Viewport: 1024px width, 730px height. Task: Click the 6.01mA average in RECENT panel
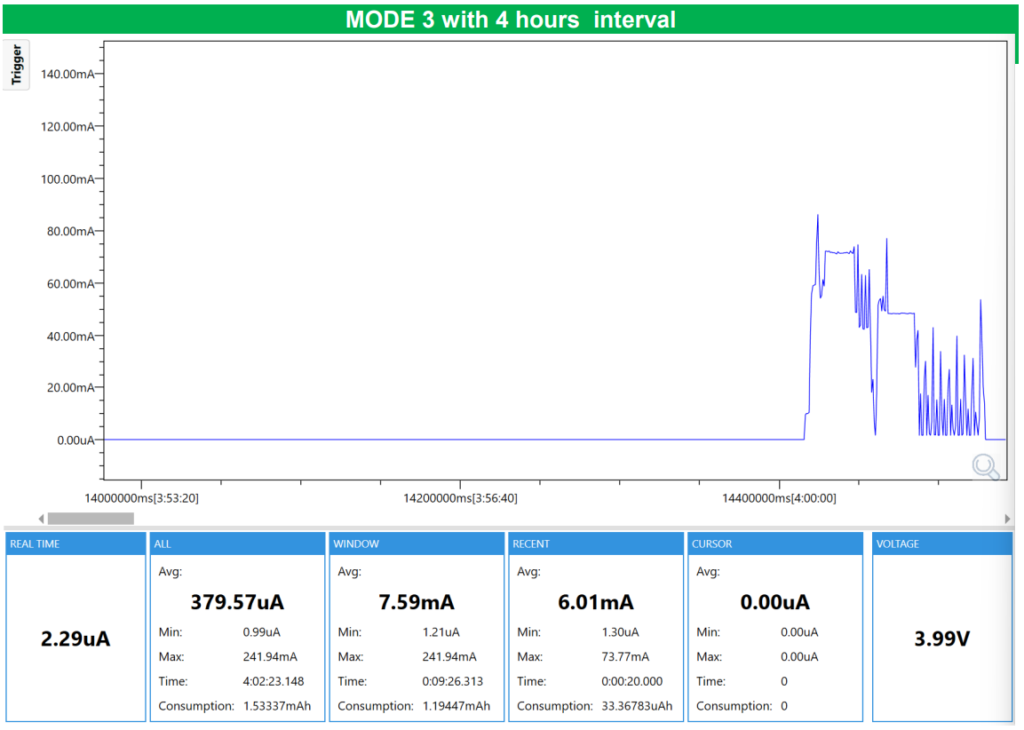[x=595, y=602]
